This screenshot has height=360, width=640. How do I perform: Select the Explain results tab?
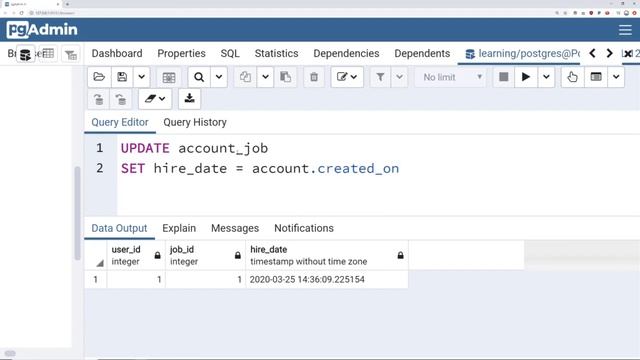179,228
